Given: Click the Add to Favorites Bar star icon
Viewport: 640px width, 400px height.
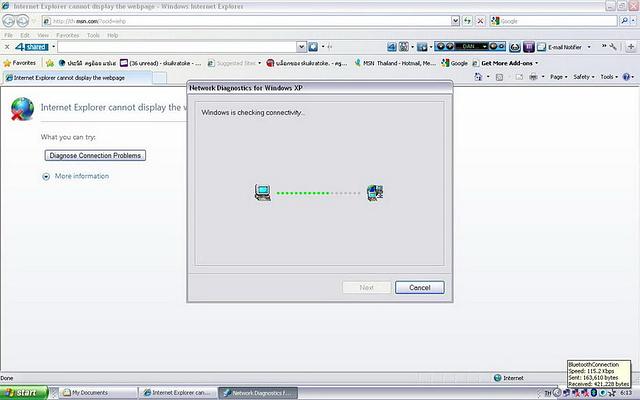Looking at the screenshot, I should pyautogui.click(x=50, y=63).
